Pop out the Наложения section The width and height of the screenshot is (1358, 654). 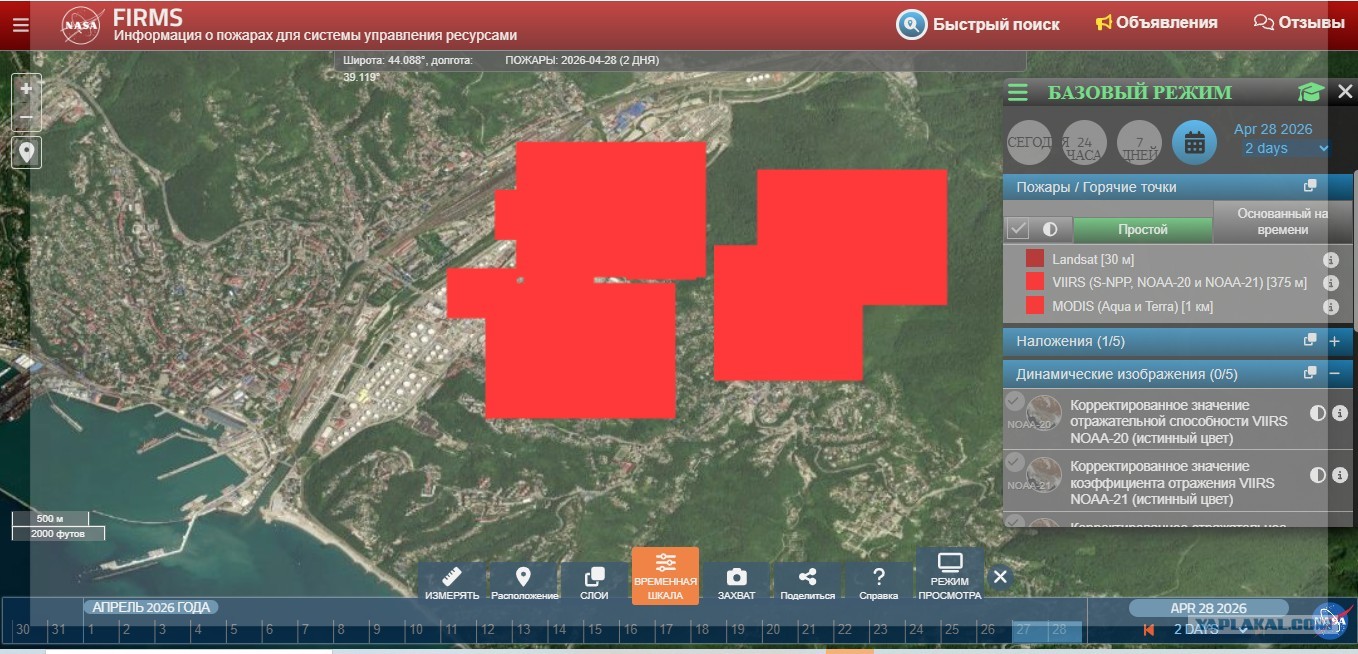[x=1310, y=340]
